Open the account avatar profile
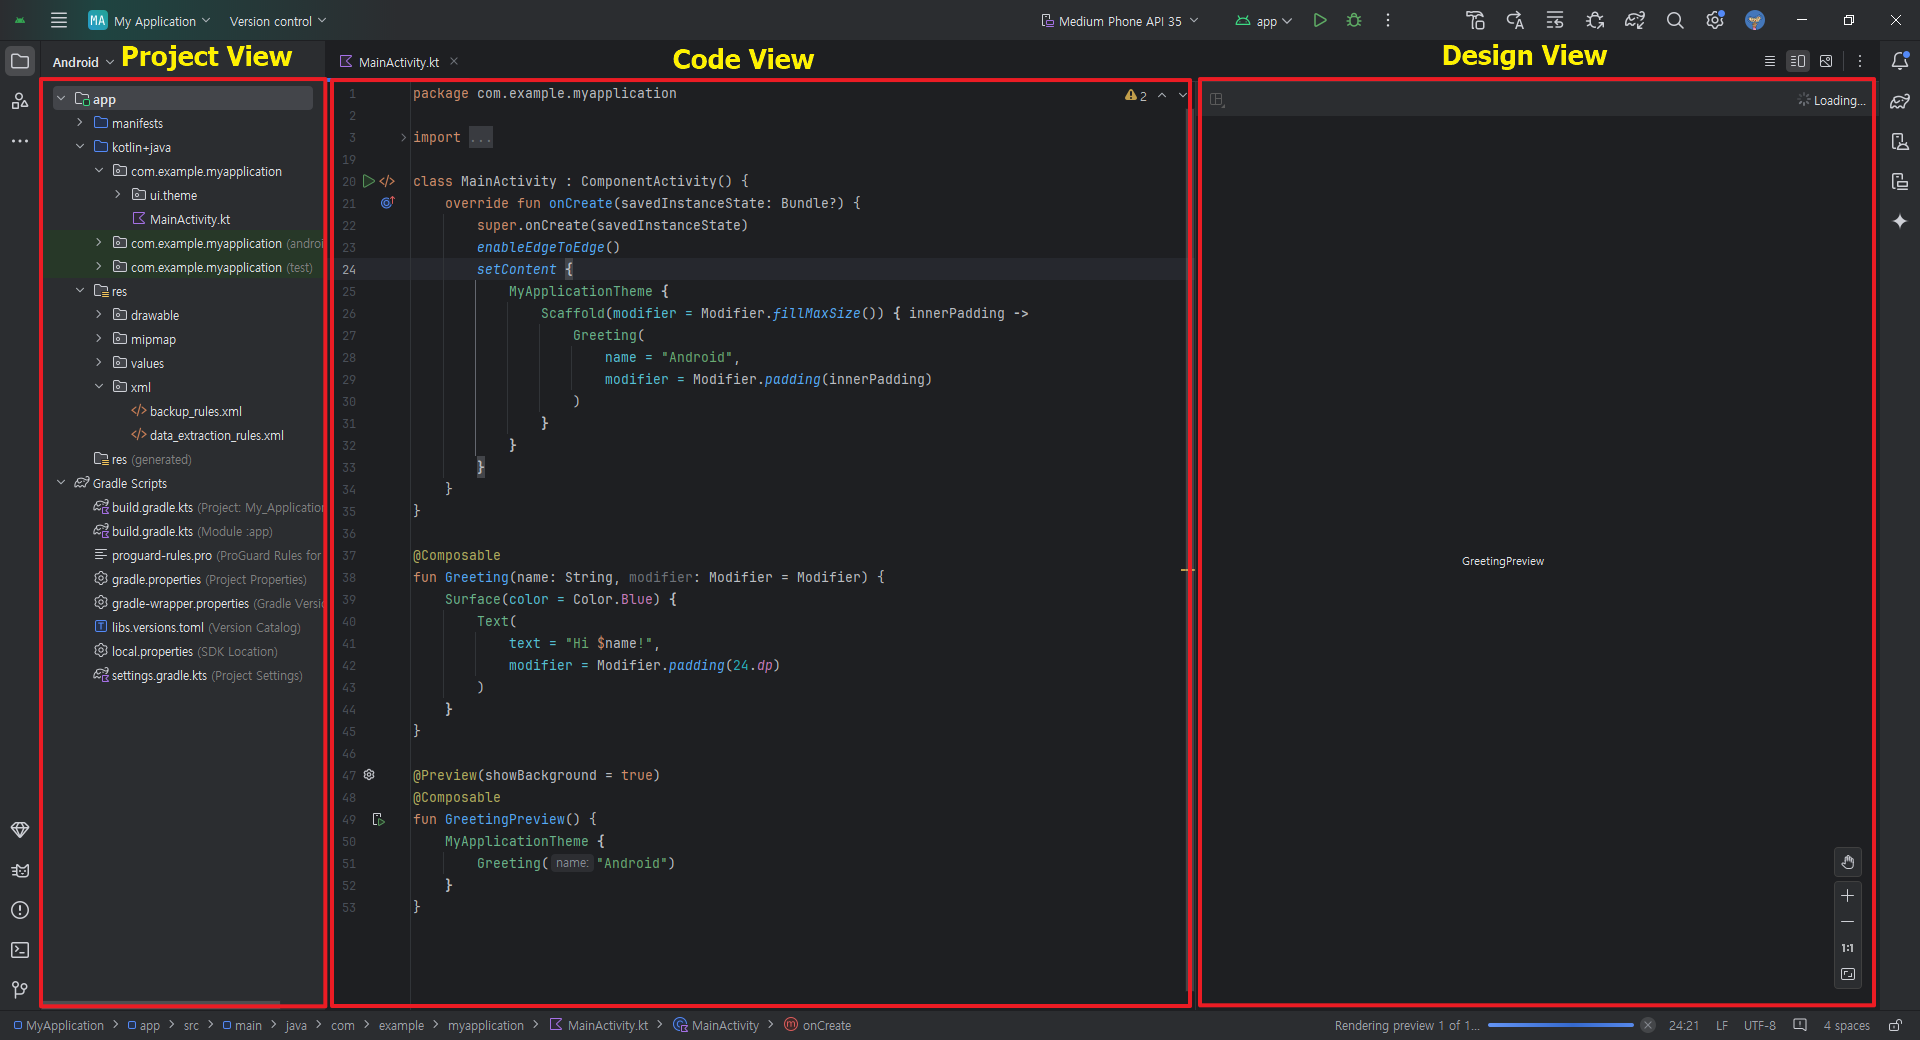The width and height of the screenshot is (1920, 1040). [x=1755, y=20]
